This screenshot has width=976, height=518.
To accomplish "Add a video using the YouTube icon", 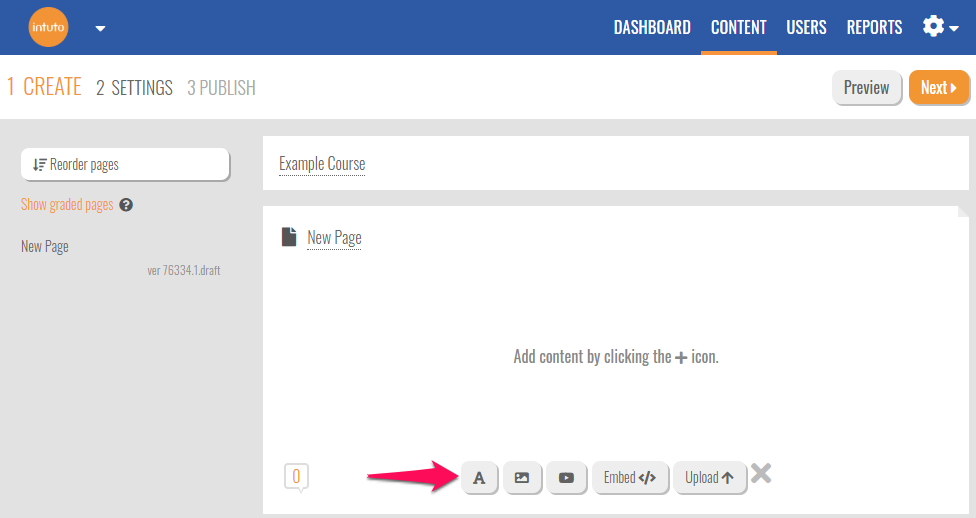I will click(566, 478).
